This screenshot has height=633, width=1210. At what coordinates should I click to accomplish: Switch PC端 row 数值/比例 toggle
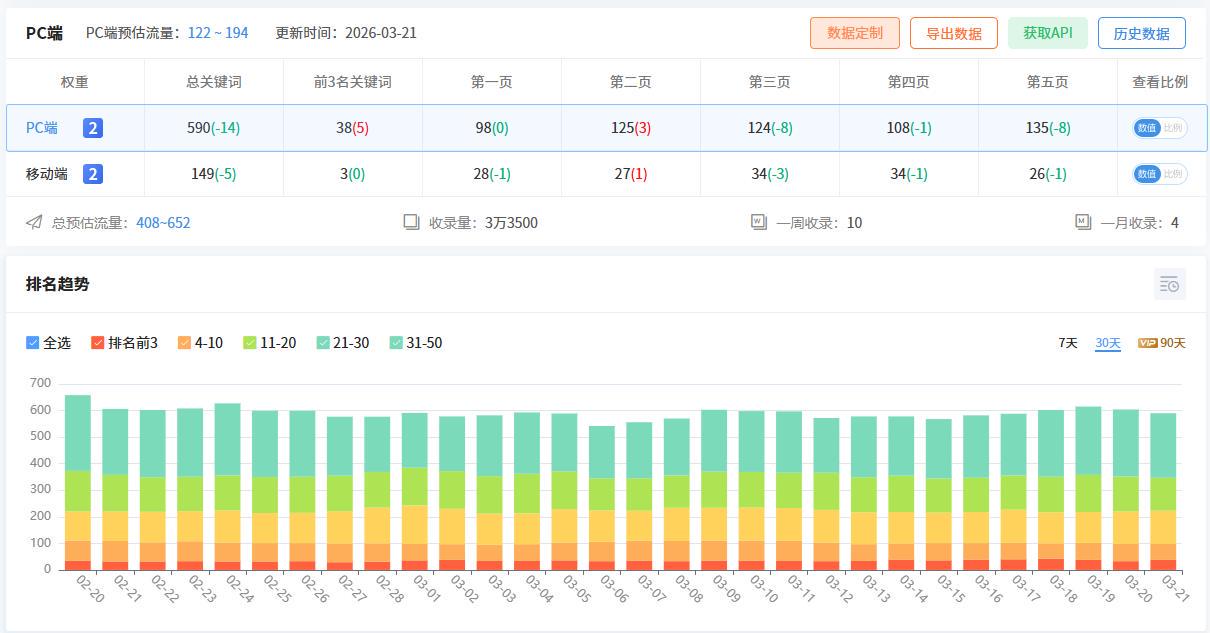pyautogui.click(x=1160, y=128)
